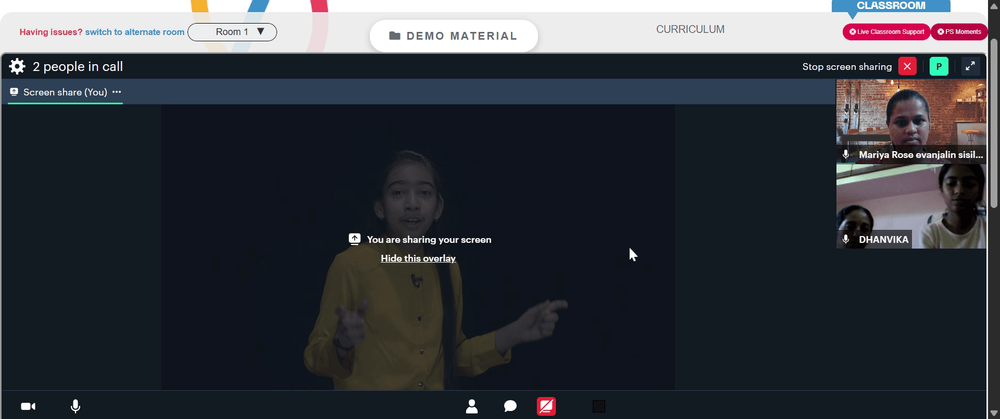Click DHANVIKA microphone status icon
The width and height of the screenshot is (1000, 419).
pyautogui.click(x=846, y=239)
